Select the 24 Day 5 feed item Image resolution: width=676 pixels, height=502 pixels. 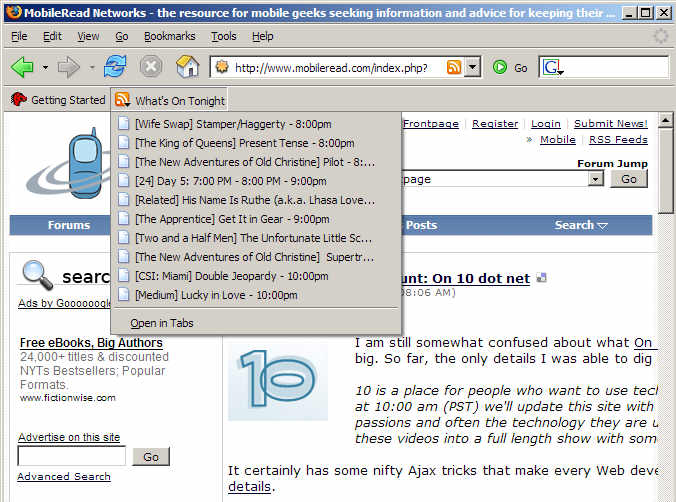click(256, 181)
